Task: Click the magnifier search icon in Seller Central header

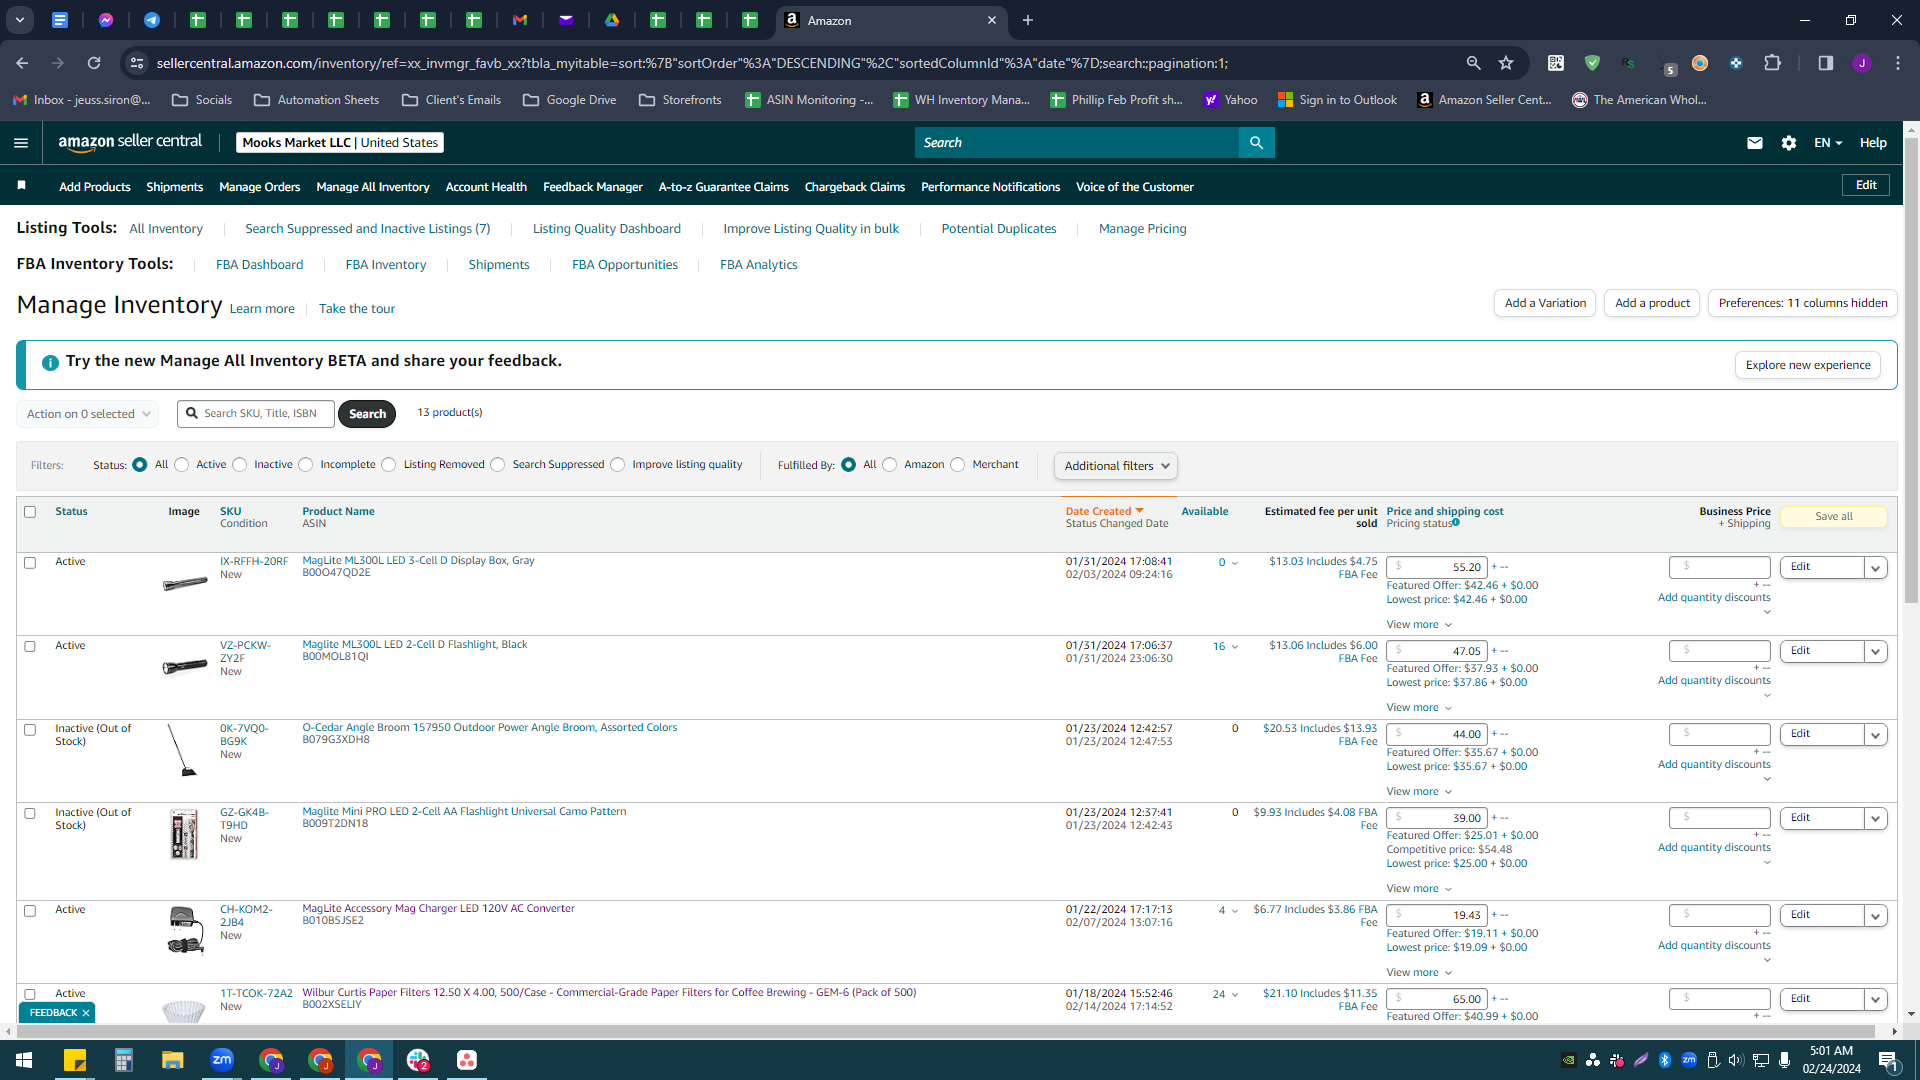Action: tap(1256, 143)
